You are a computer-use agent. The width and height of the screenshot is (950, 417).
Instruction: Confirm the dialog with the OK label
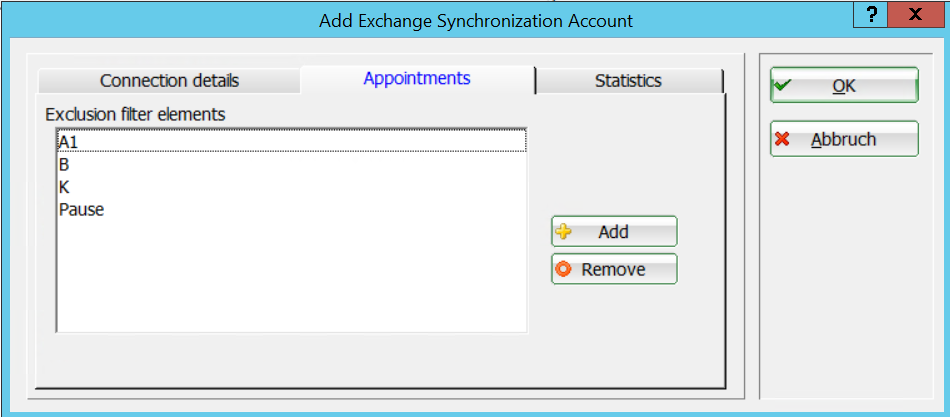(844, 86)
